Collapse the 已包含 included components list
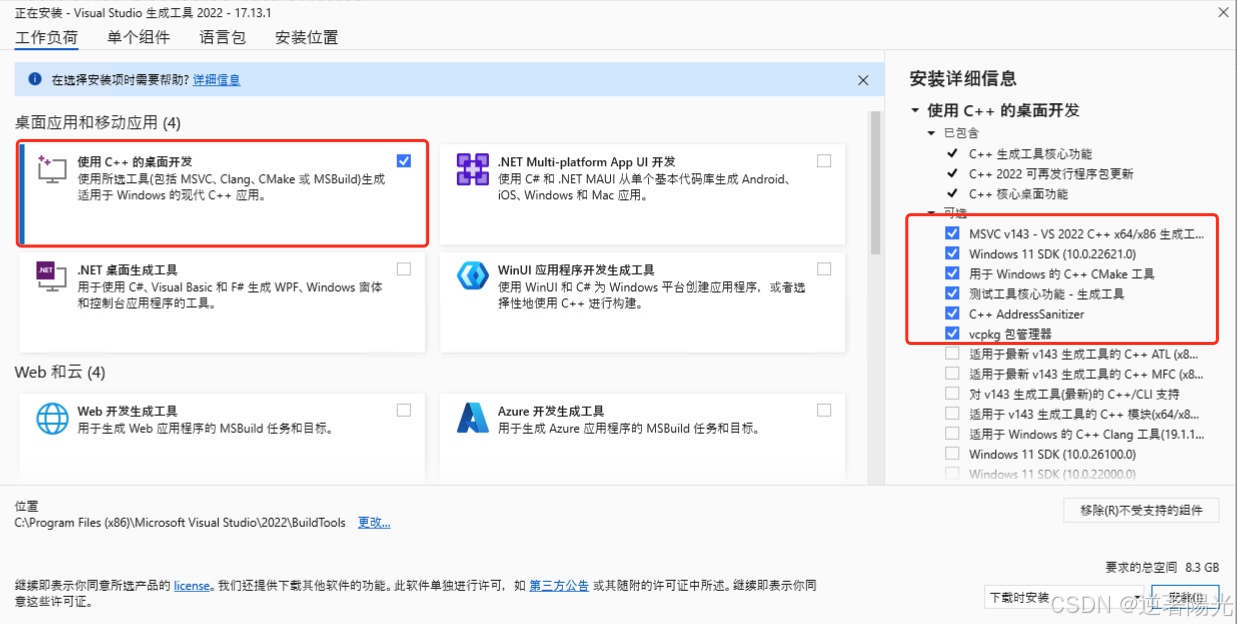This screenshot has height=624, width=1237. tap(932, 133)
